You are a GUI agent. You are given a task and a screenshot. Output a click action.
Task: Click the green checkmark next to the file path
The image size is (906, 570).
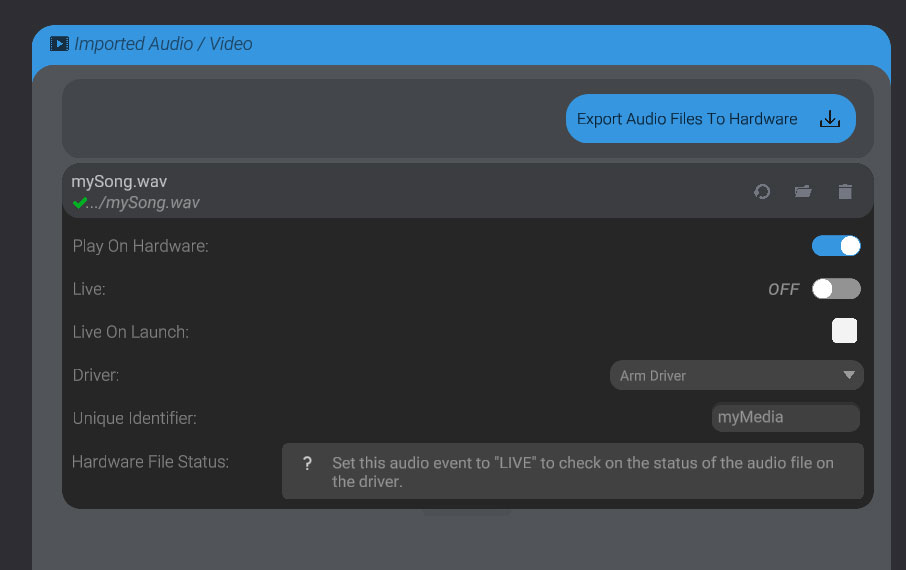click(79, 203)
